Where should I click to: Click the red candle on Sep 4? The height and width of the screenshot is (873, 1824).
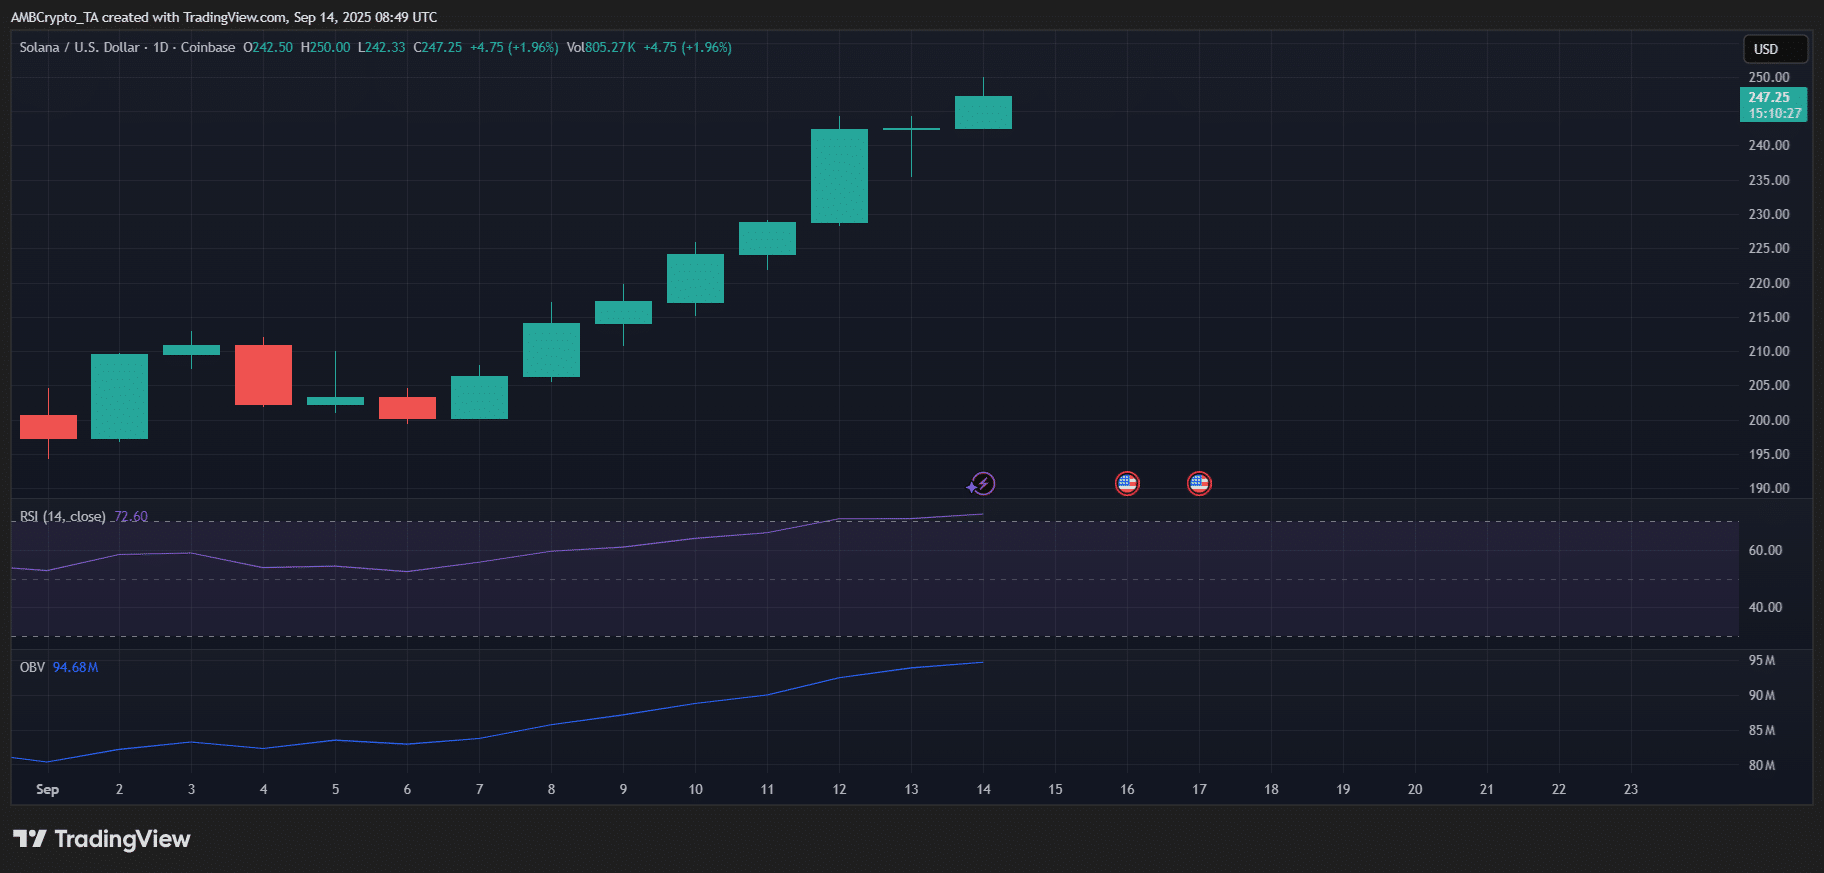[x=263, y=375]
